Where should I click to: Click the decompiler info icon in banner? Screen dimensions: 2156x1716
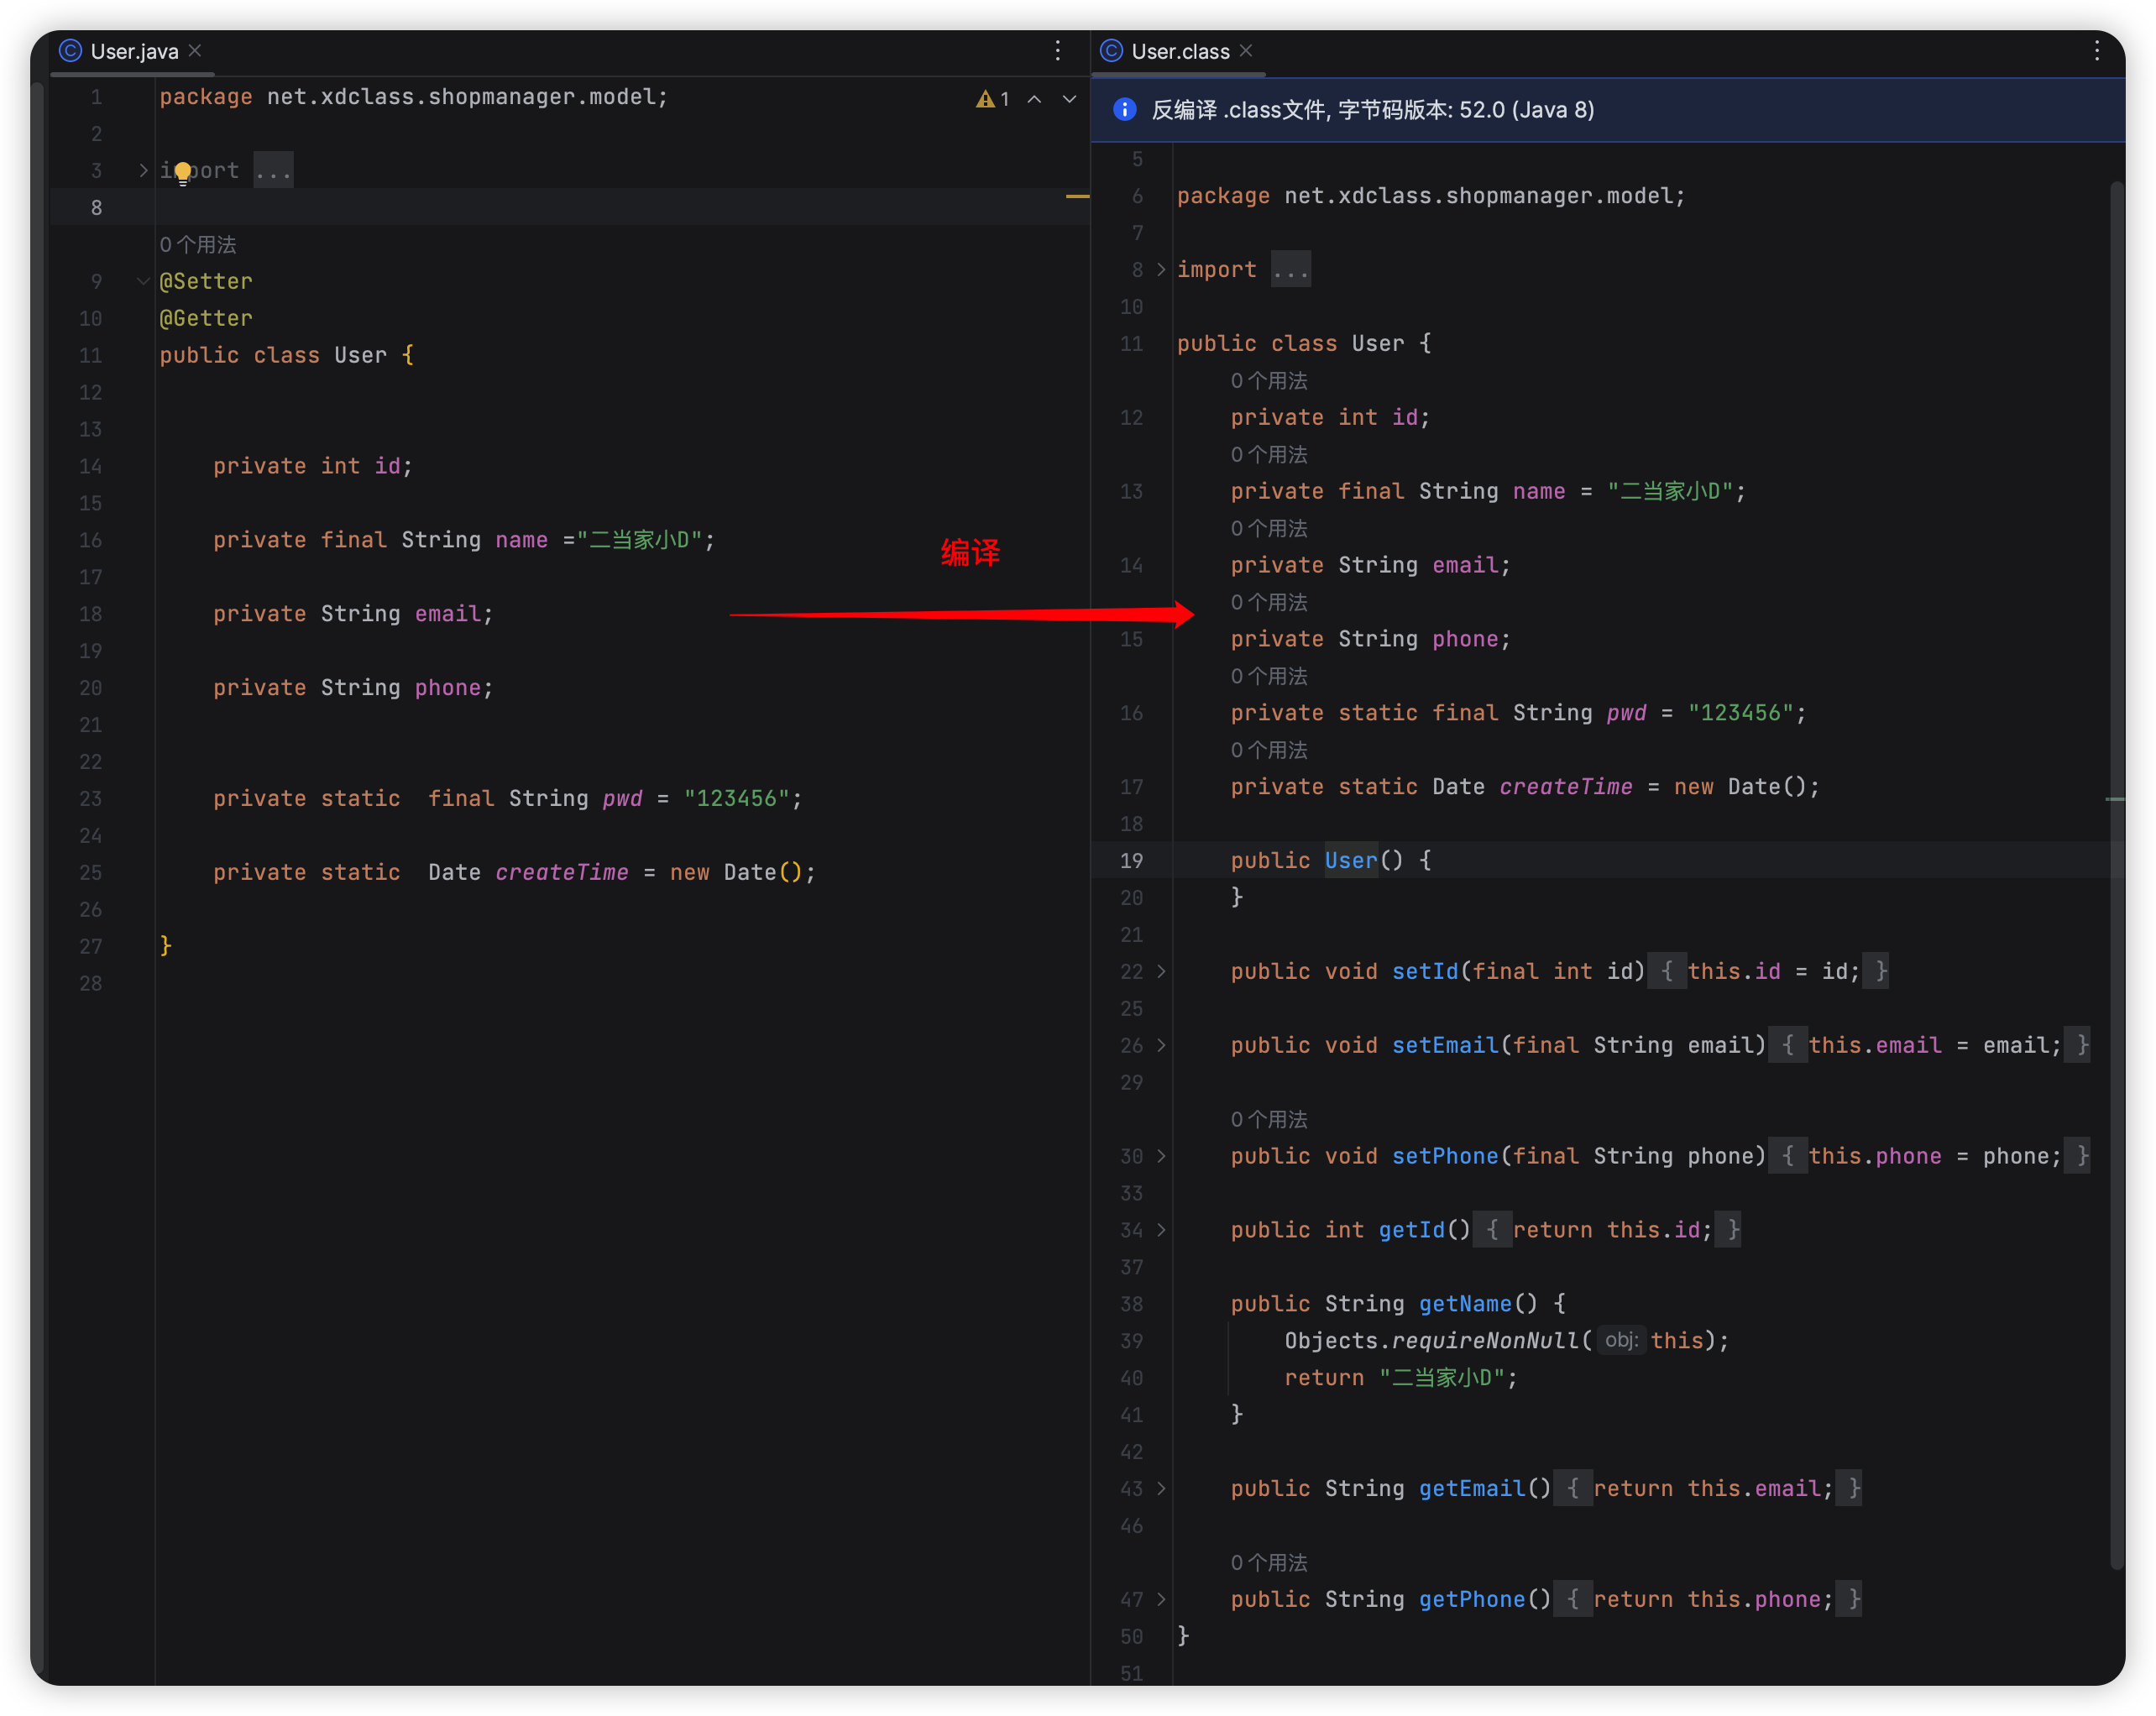[1124, 109]
